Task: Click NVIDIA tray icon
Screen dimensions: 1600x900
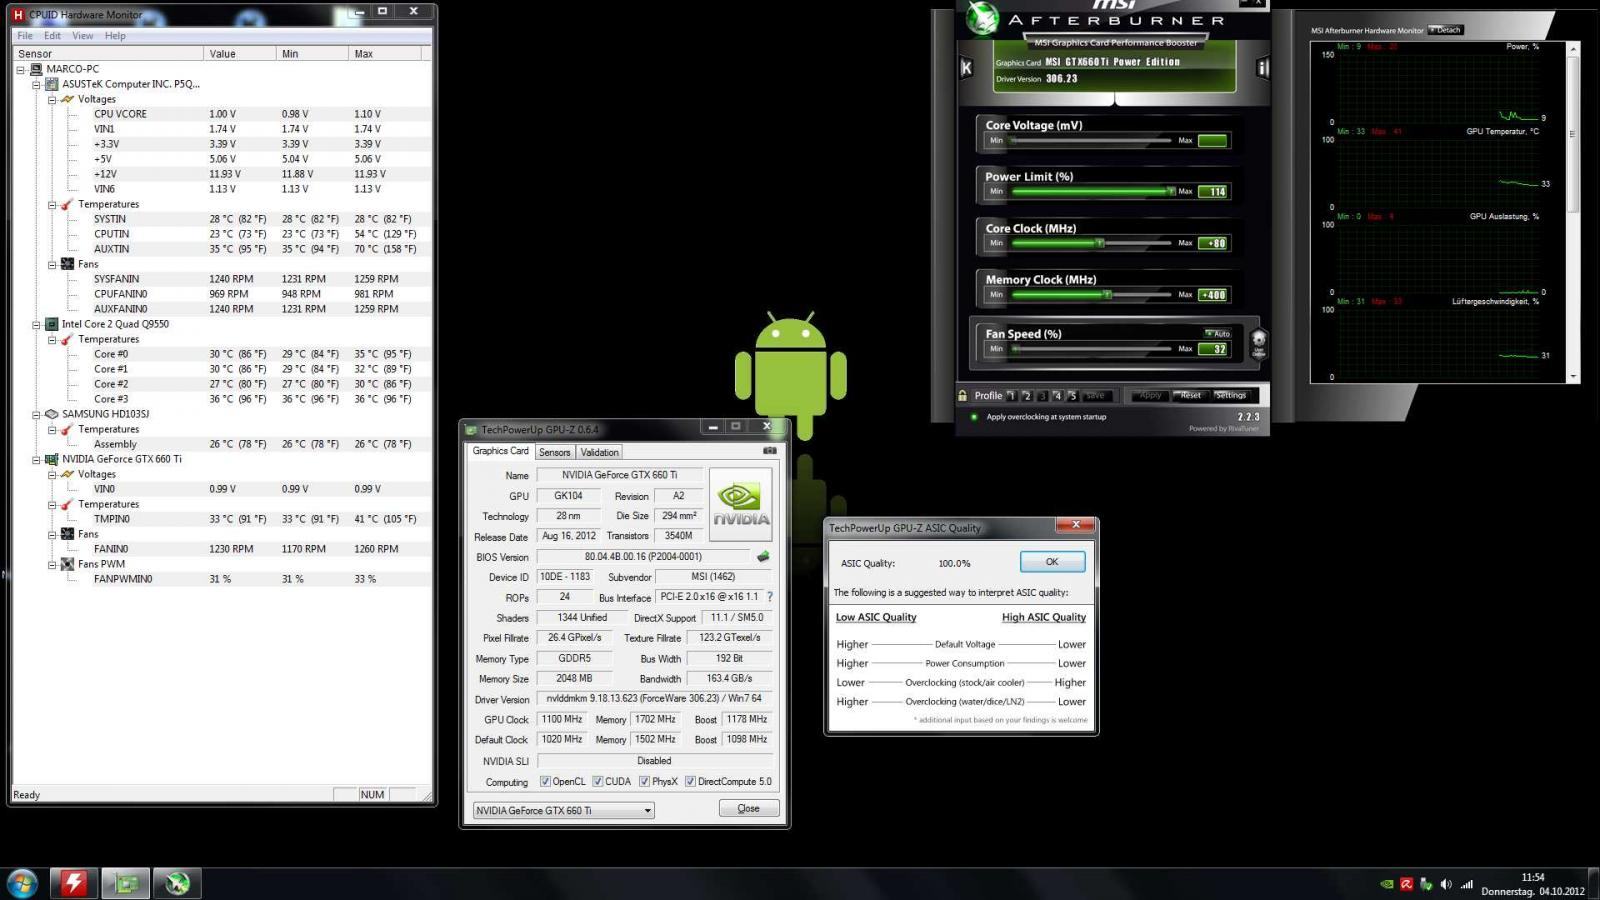Action: point(1386,884)
